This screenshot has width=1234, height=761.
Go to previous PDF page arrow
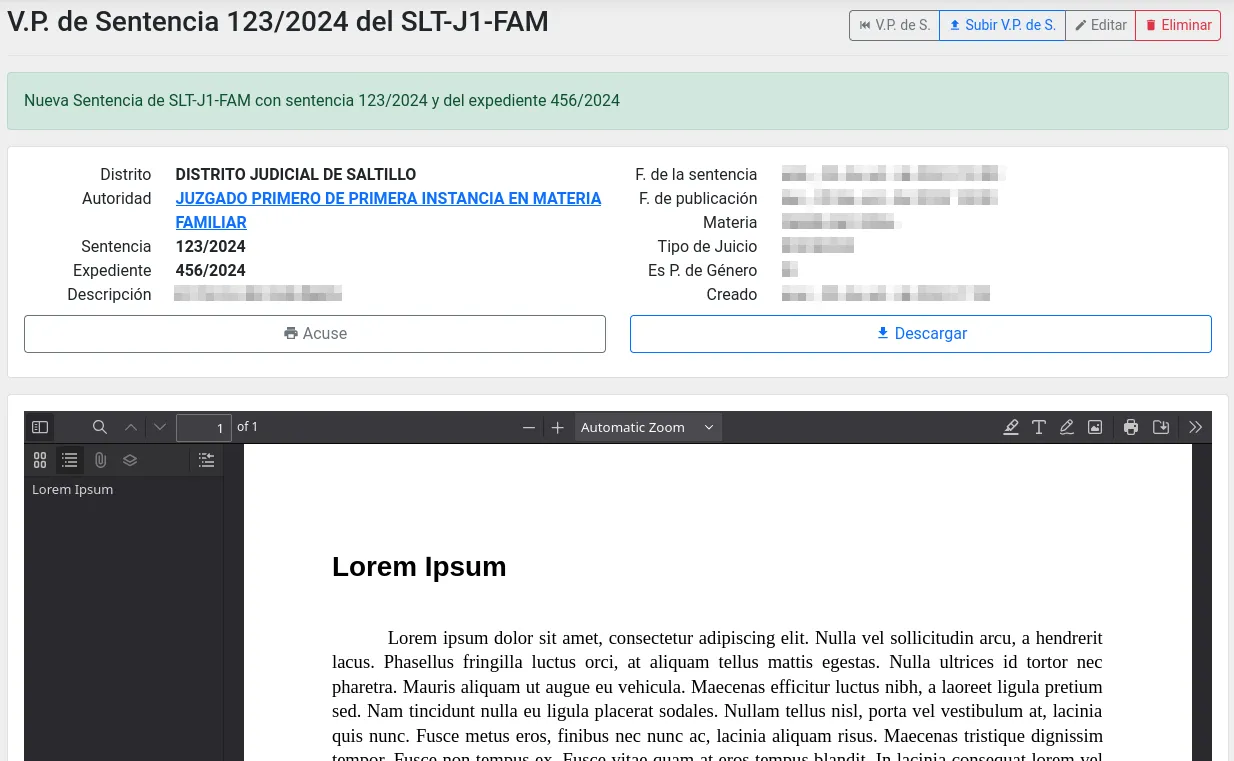(x=131, y=427)
